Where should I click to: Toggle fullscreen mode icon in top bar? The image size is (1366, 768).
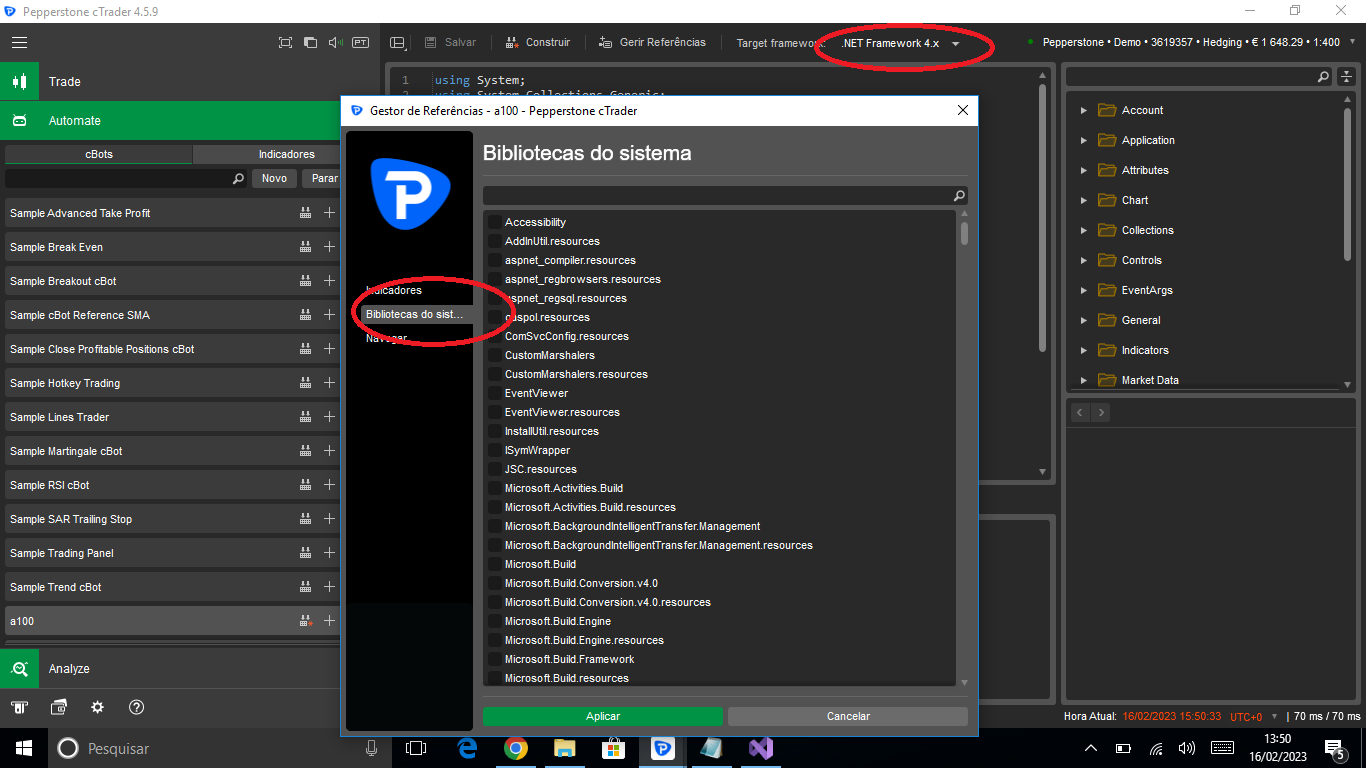(x=285, y=43)
